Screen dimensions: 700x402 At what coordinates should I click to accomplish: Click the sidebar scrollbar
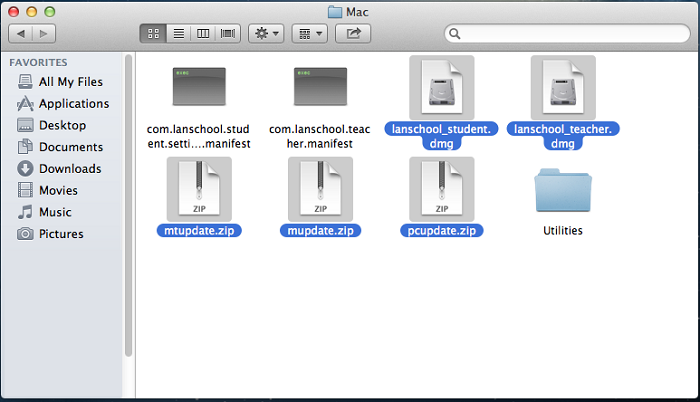coord(129,205)
